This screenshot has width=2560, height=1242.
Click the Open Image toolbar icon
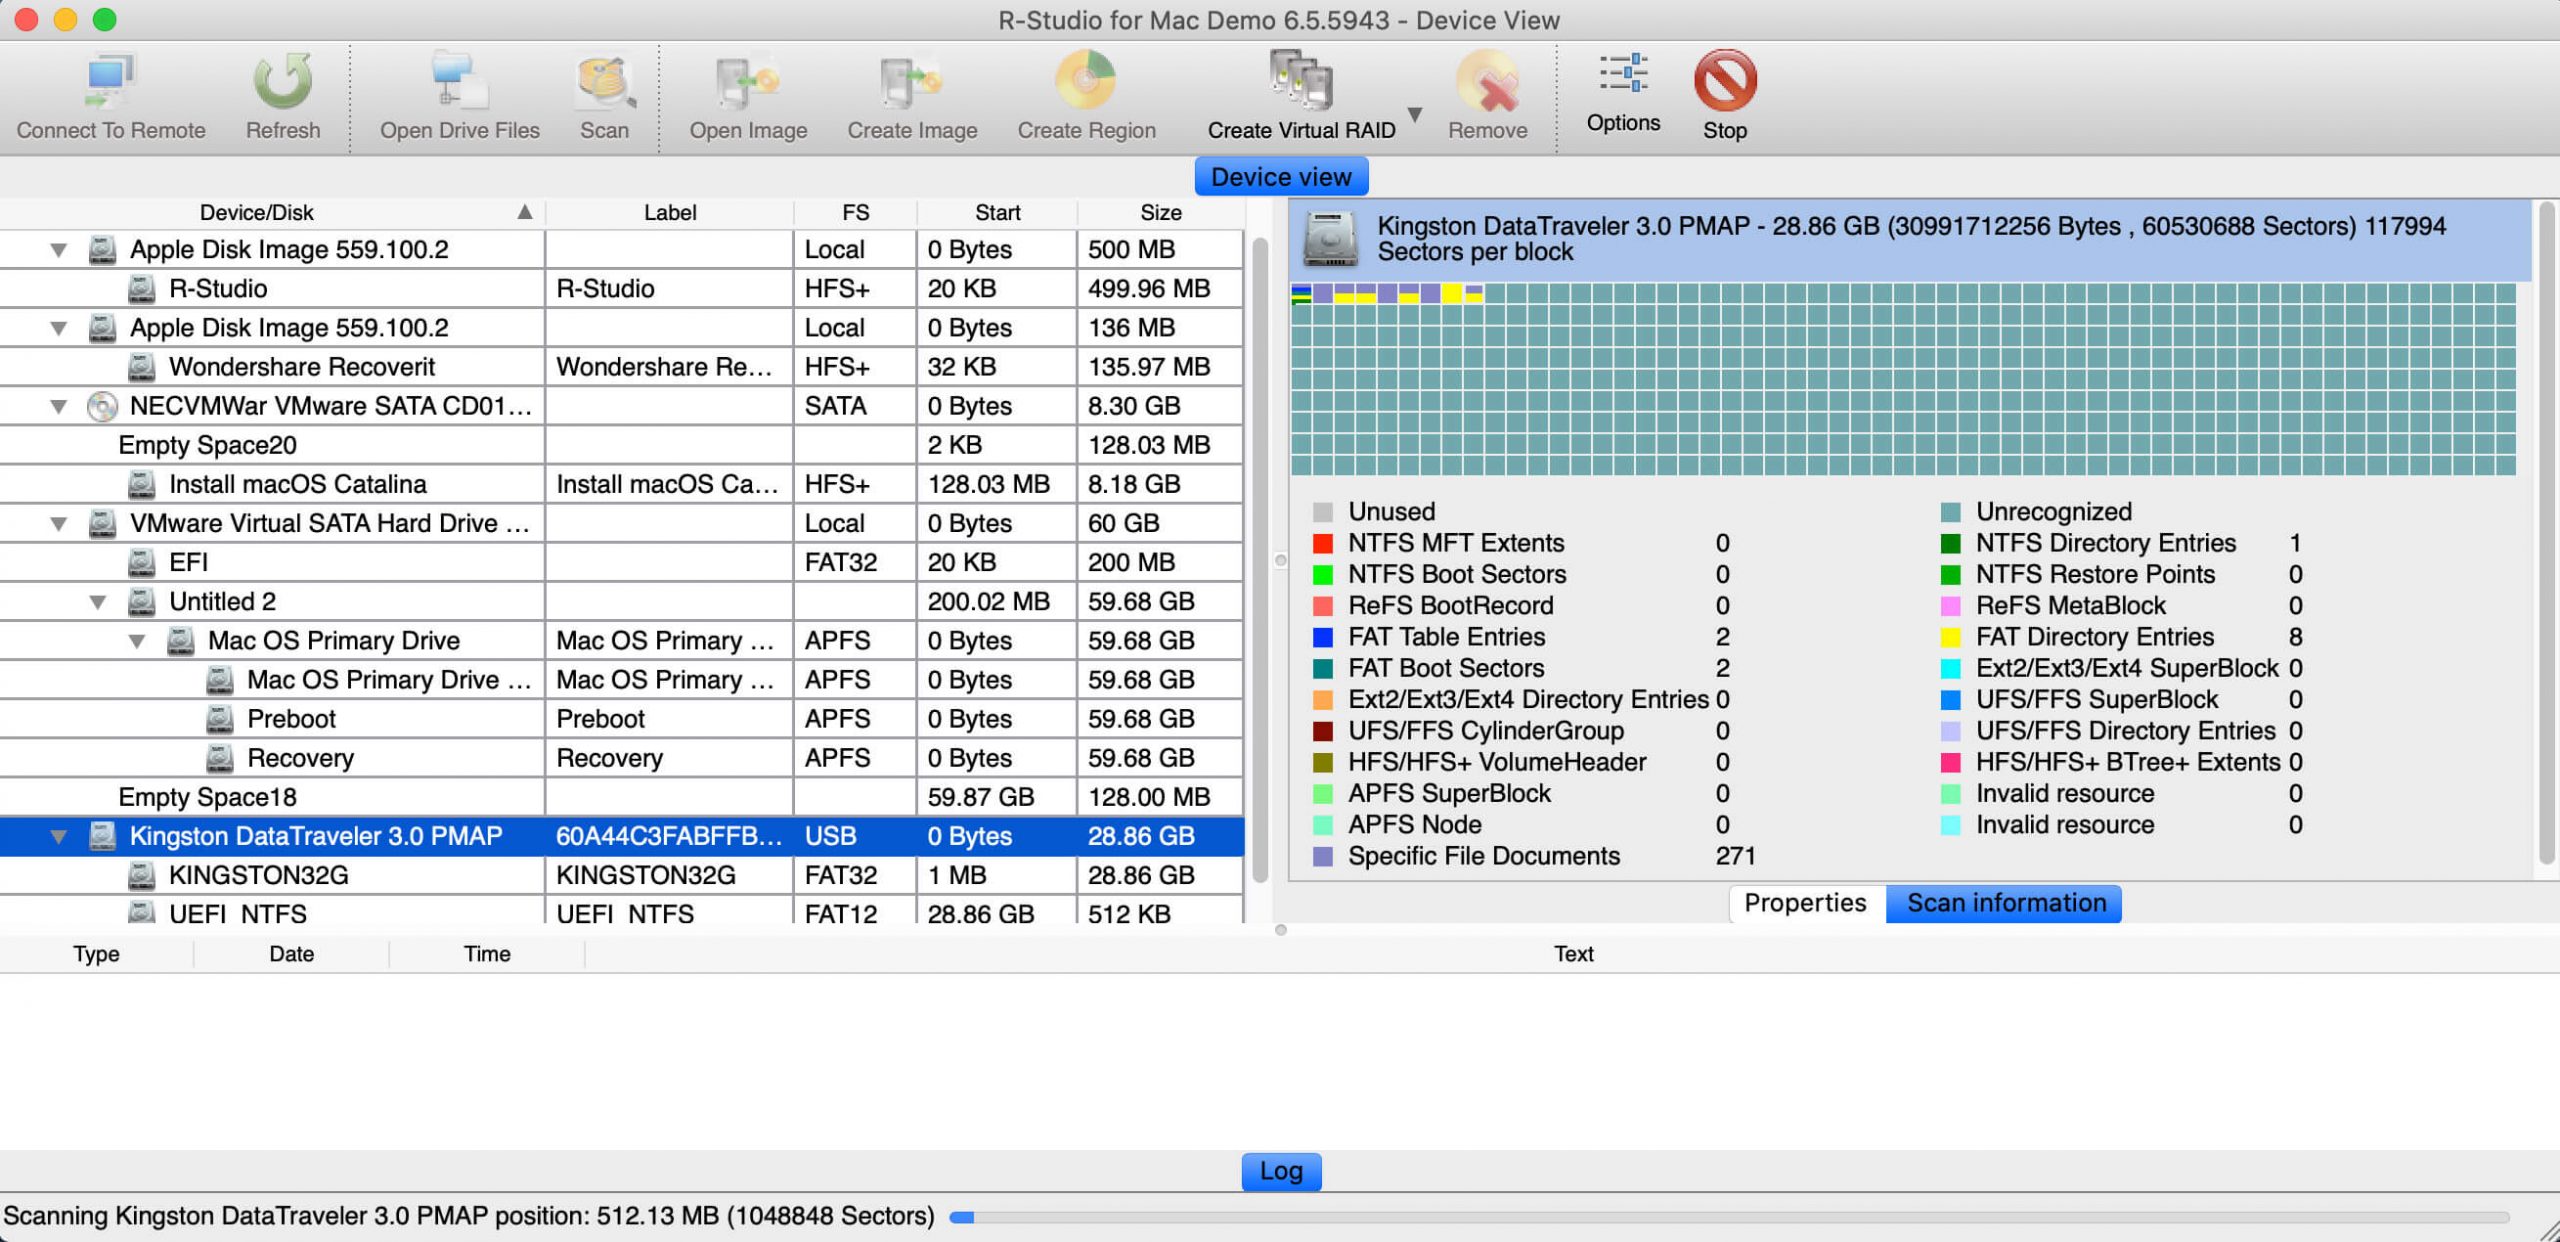(x=747, y=81)
